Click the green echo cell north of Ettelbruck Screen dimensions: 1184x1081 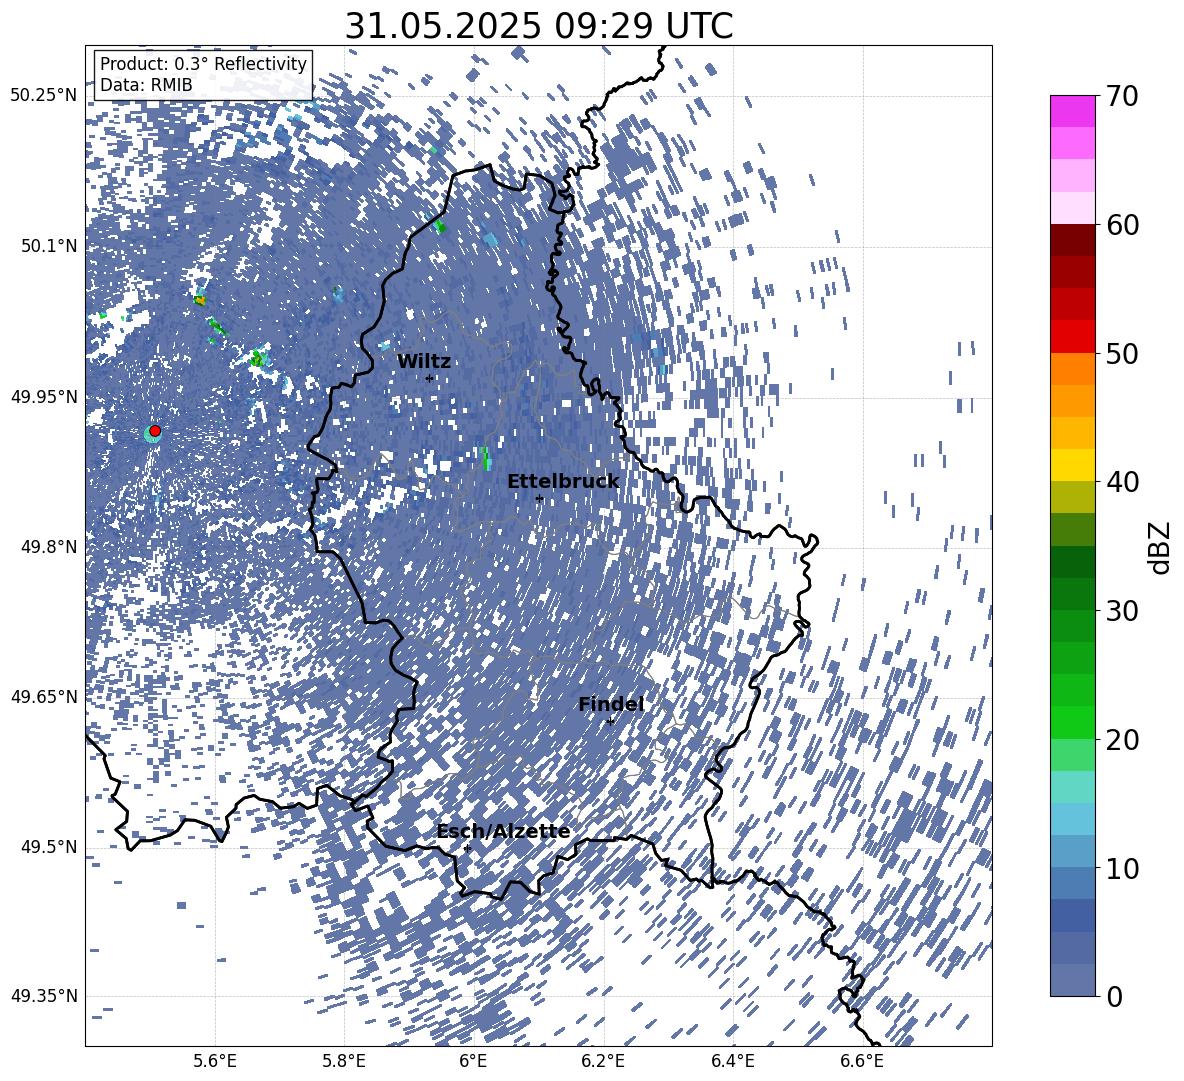(485, 457)
